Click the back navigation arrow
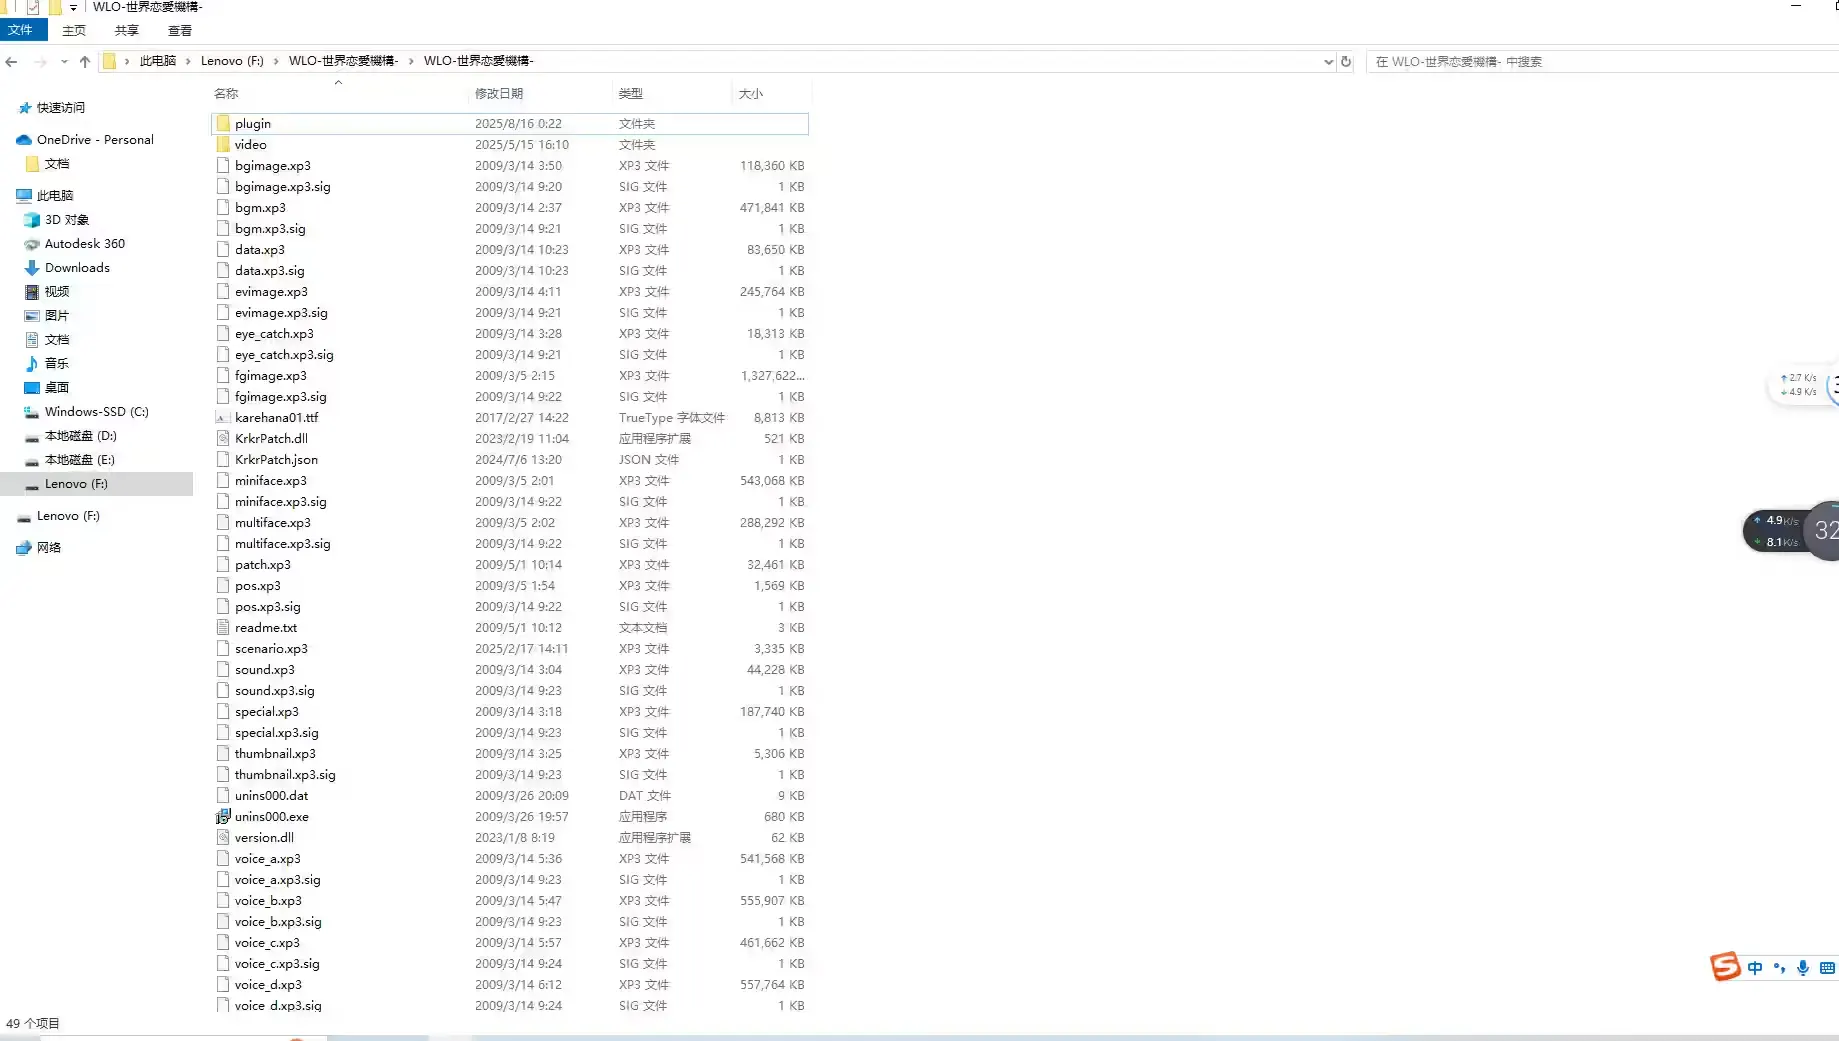Screen dimensions: 1839x1041 [12, 62]
